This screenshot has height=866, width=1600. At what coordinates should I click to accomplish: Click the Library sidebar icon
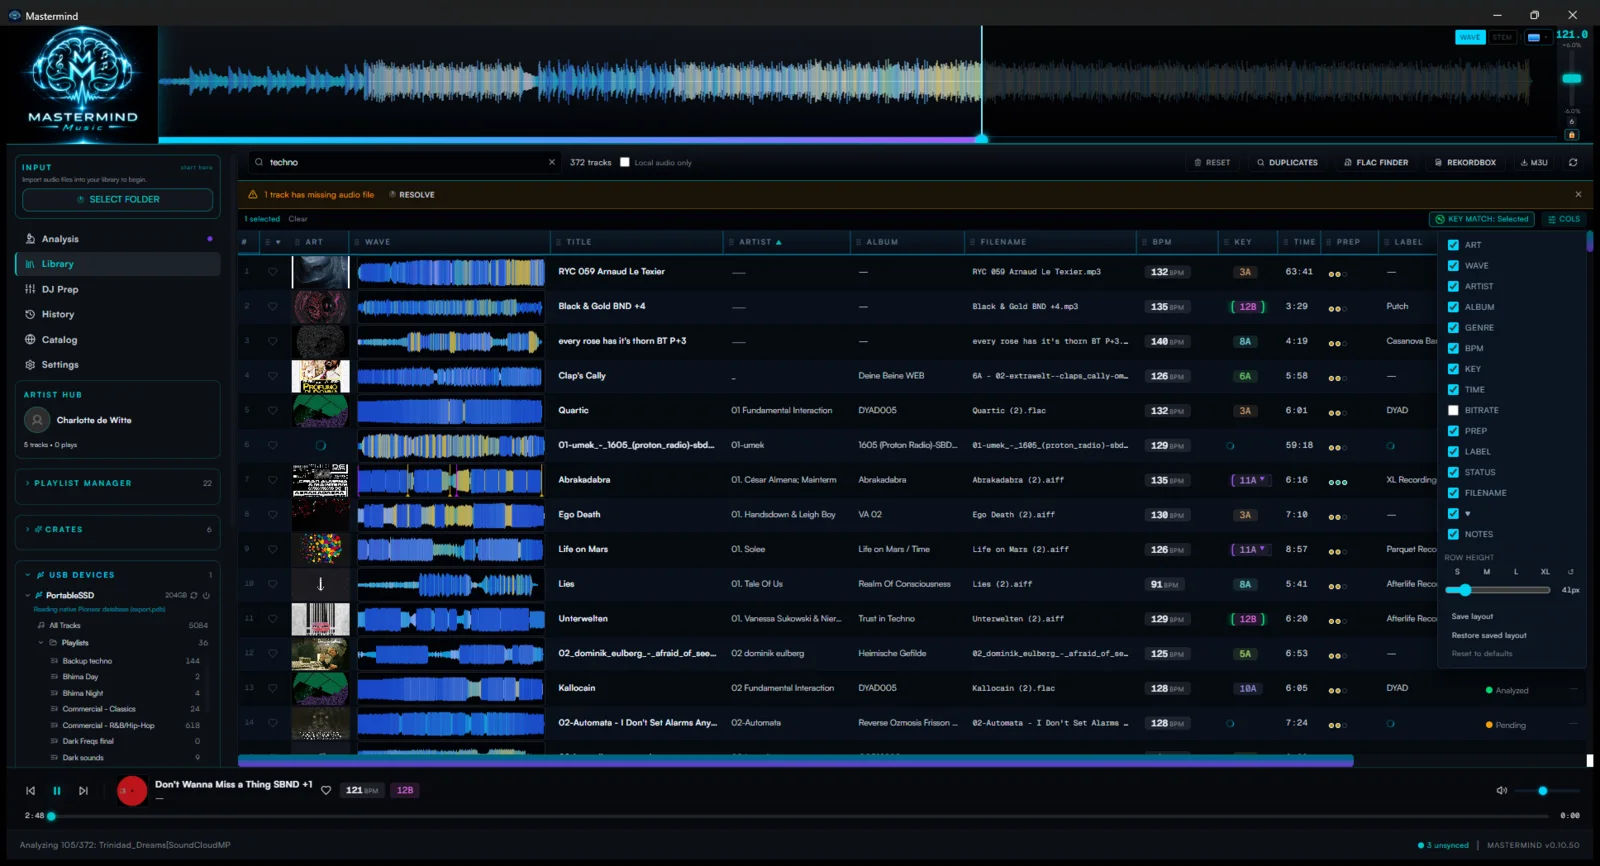(x=30, y=264)
